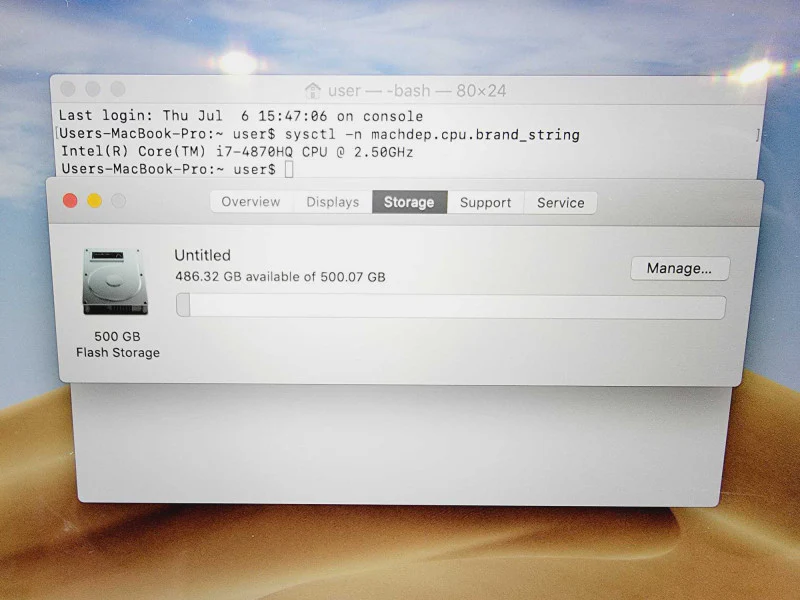Viewport: 800px width, 600px height.
Task: Click the empty portion of the storage bar
Action: pos(458,307)
